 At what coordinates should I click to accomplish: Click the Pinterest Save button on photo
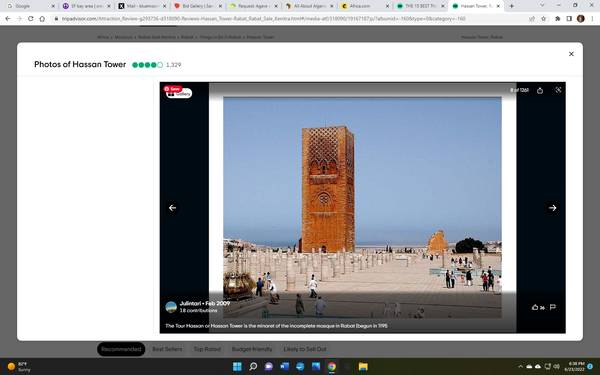[x=173, y=89]
